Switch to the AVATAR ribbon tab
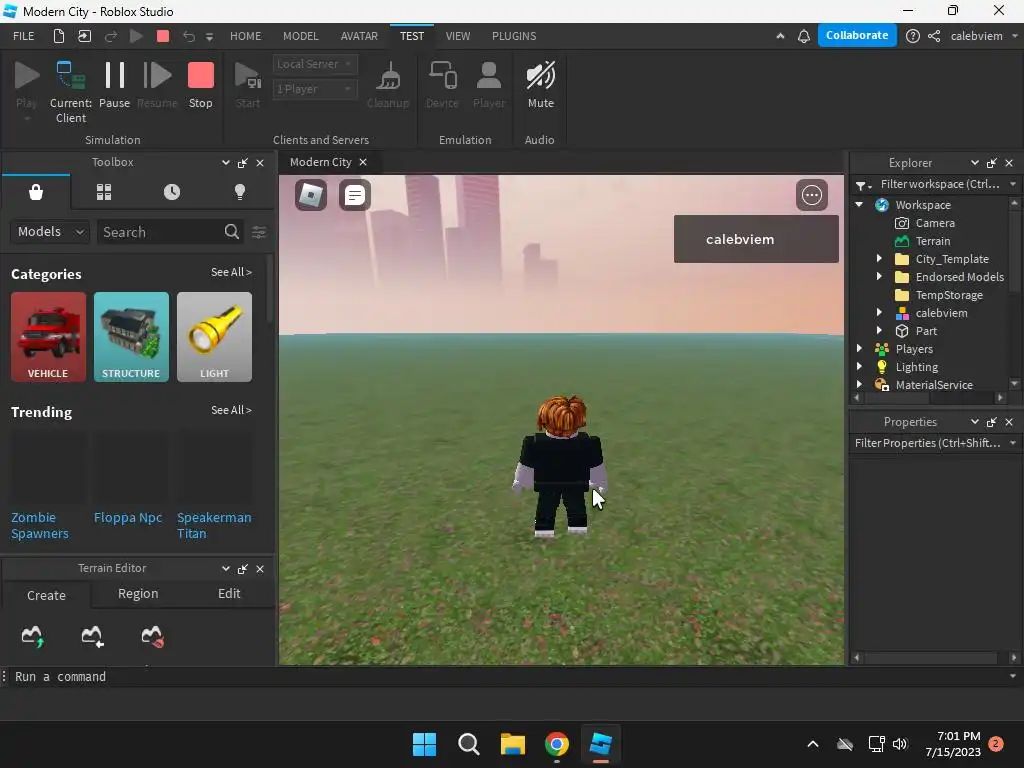 (359, 36)
